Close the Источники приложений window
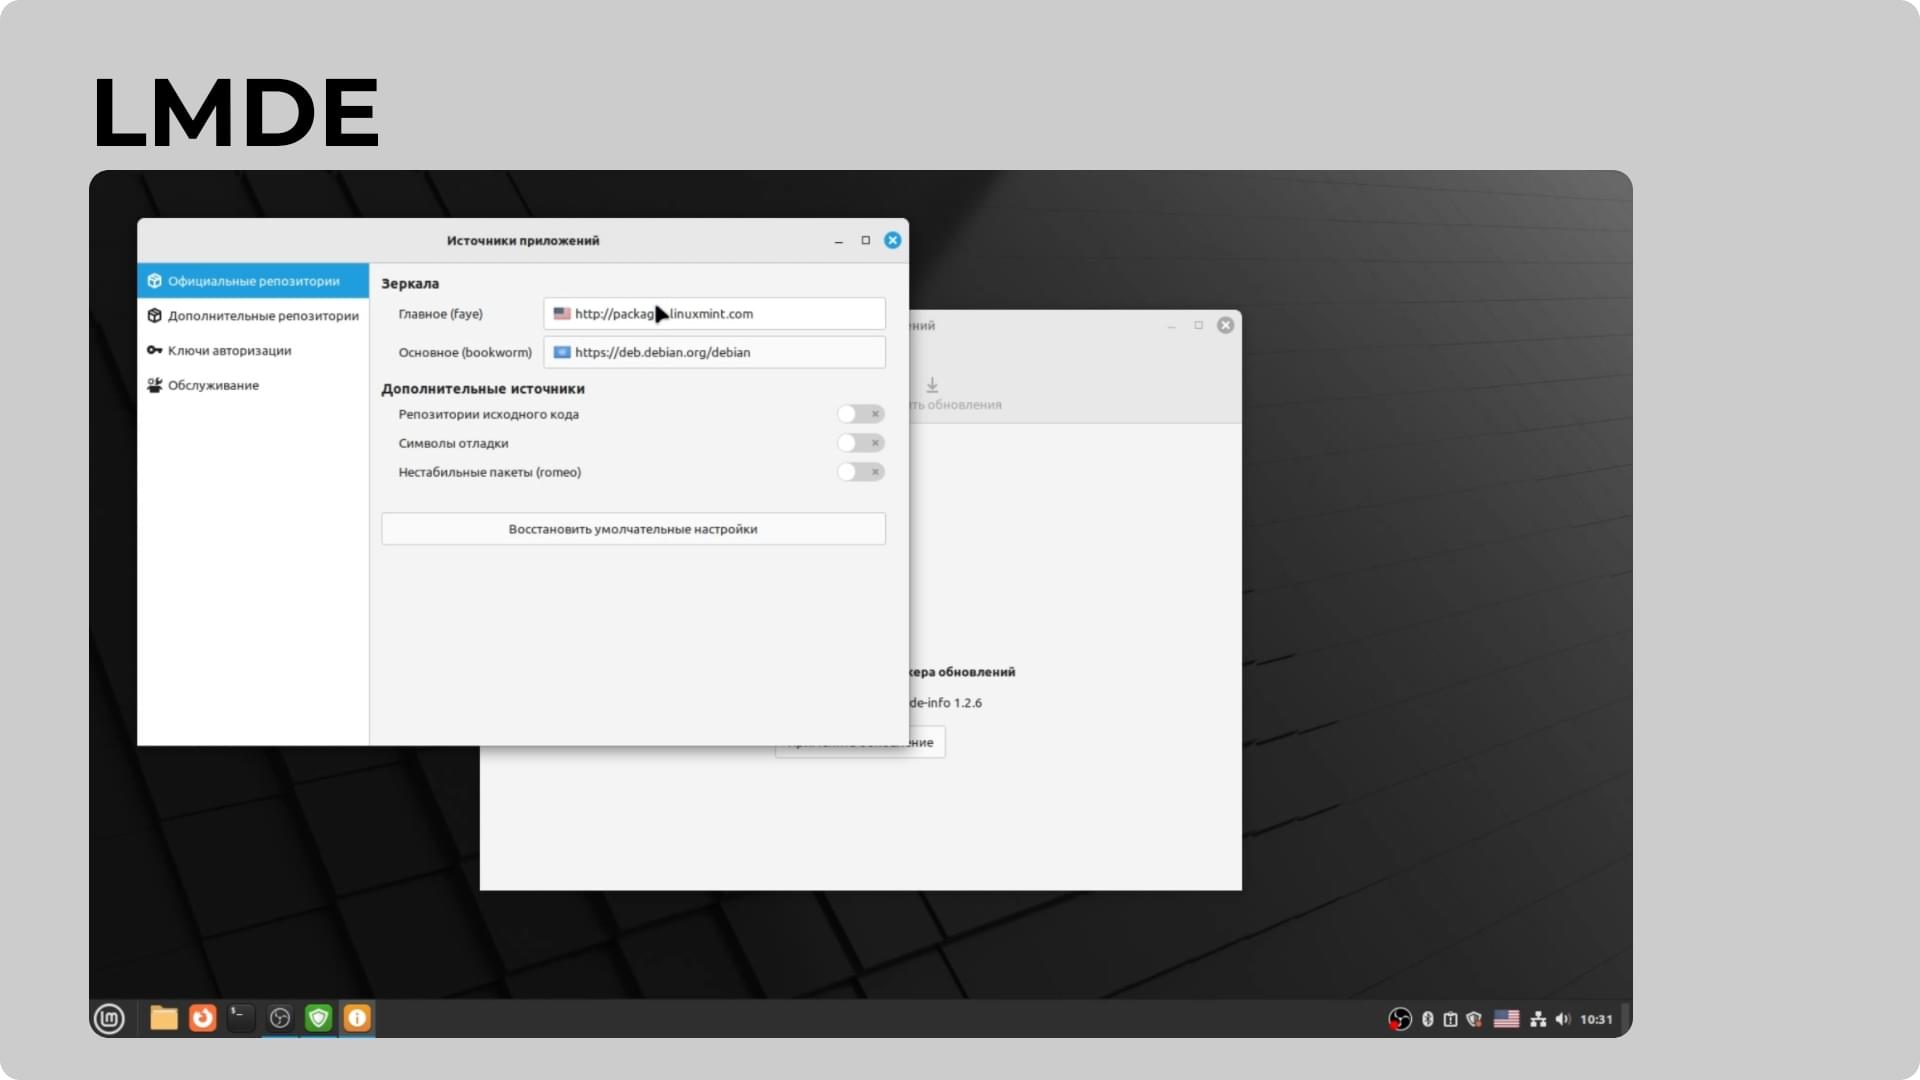Screen dimensions: 1920x1080 pyautogui.click(x=893, y=240)
